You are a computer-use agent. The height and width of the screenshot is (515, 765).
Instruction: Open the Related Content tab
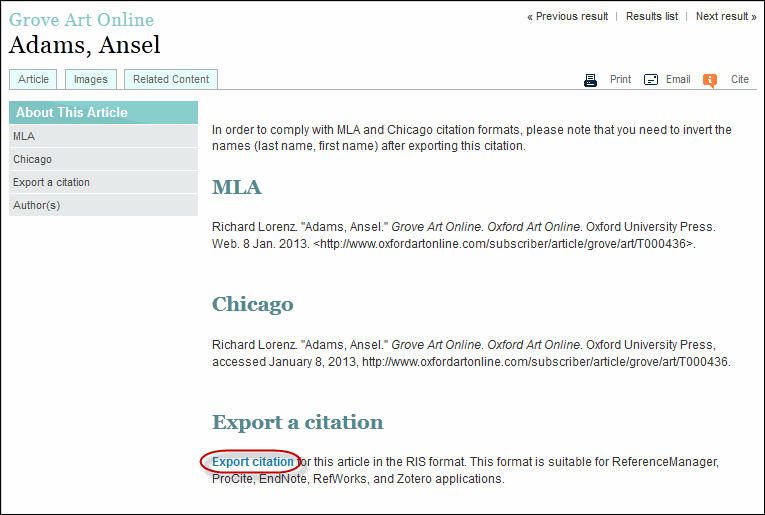pos(171,79)
